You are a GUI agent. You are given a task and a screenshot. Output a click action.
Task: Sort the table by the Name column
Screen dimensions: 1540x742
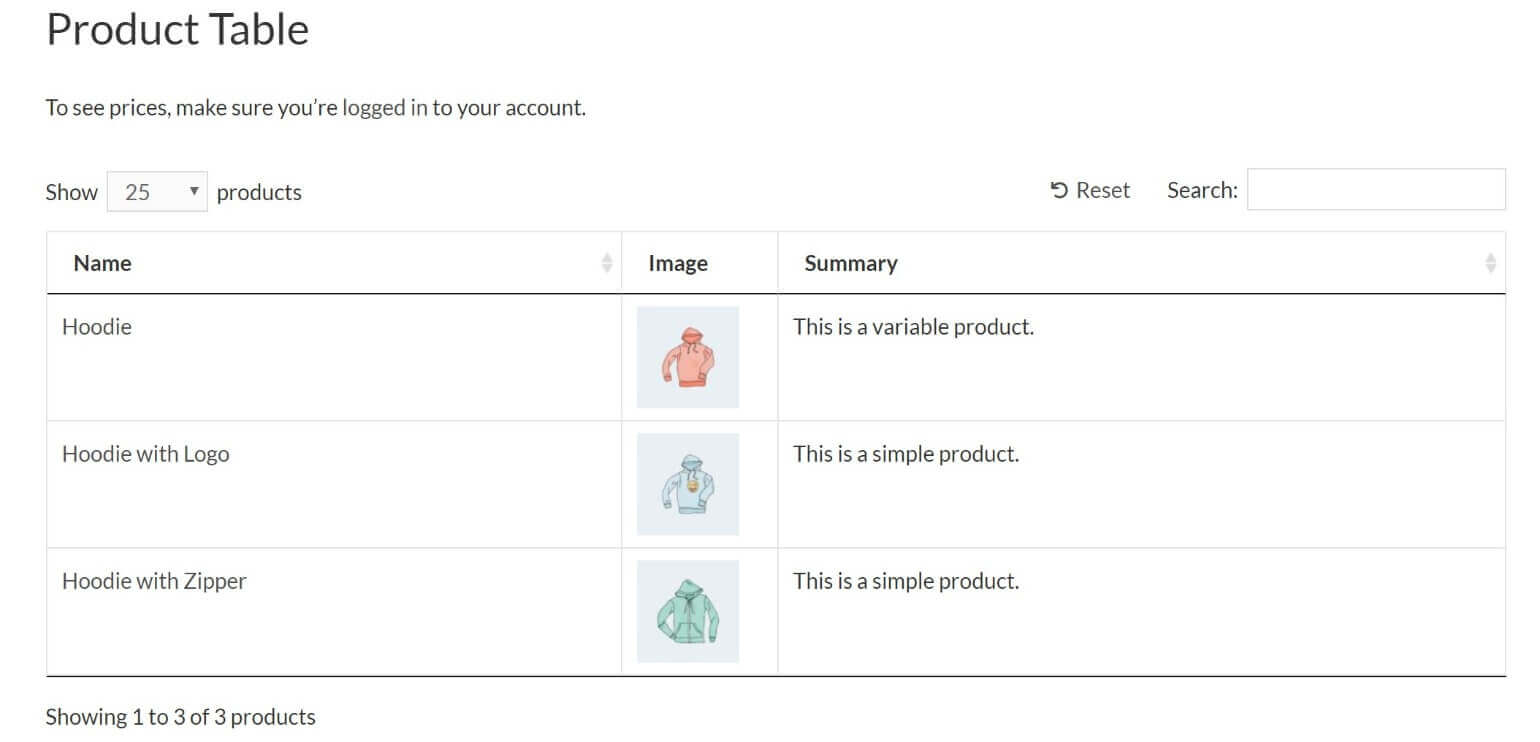[x=103, y=262]
